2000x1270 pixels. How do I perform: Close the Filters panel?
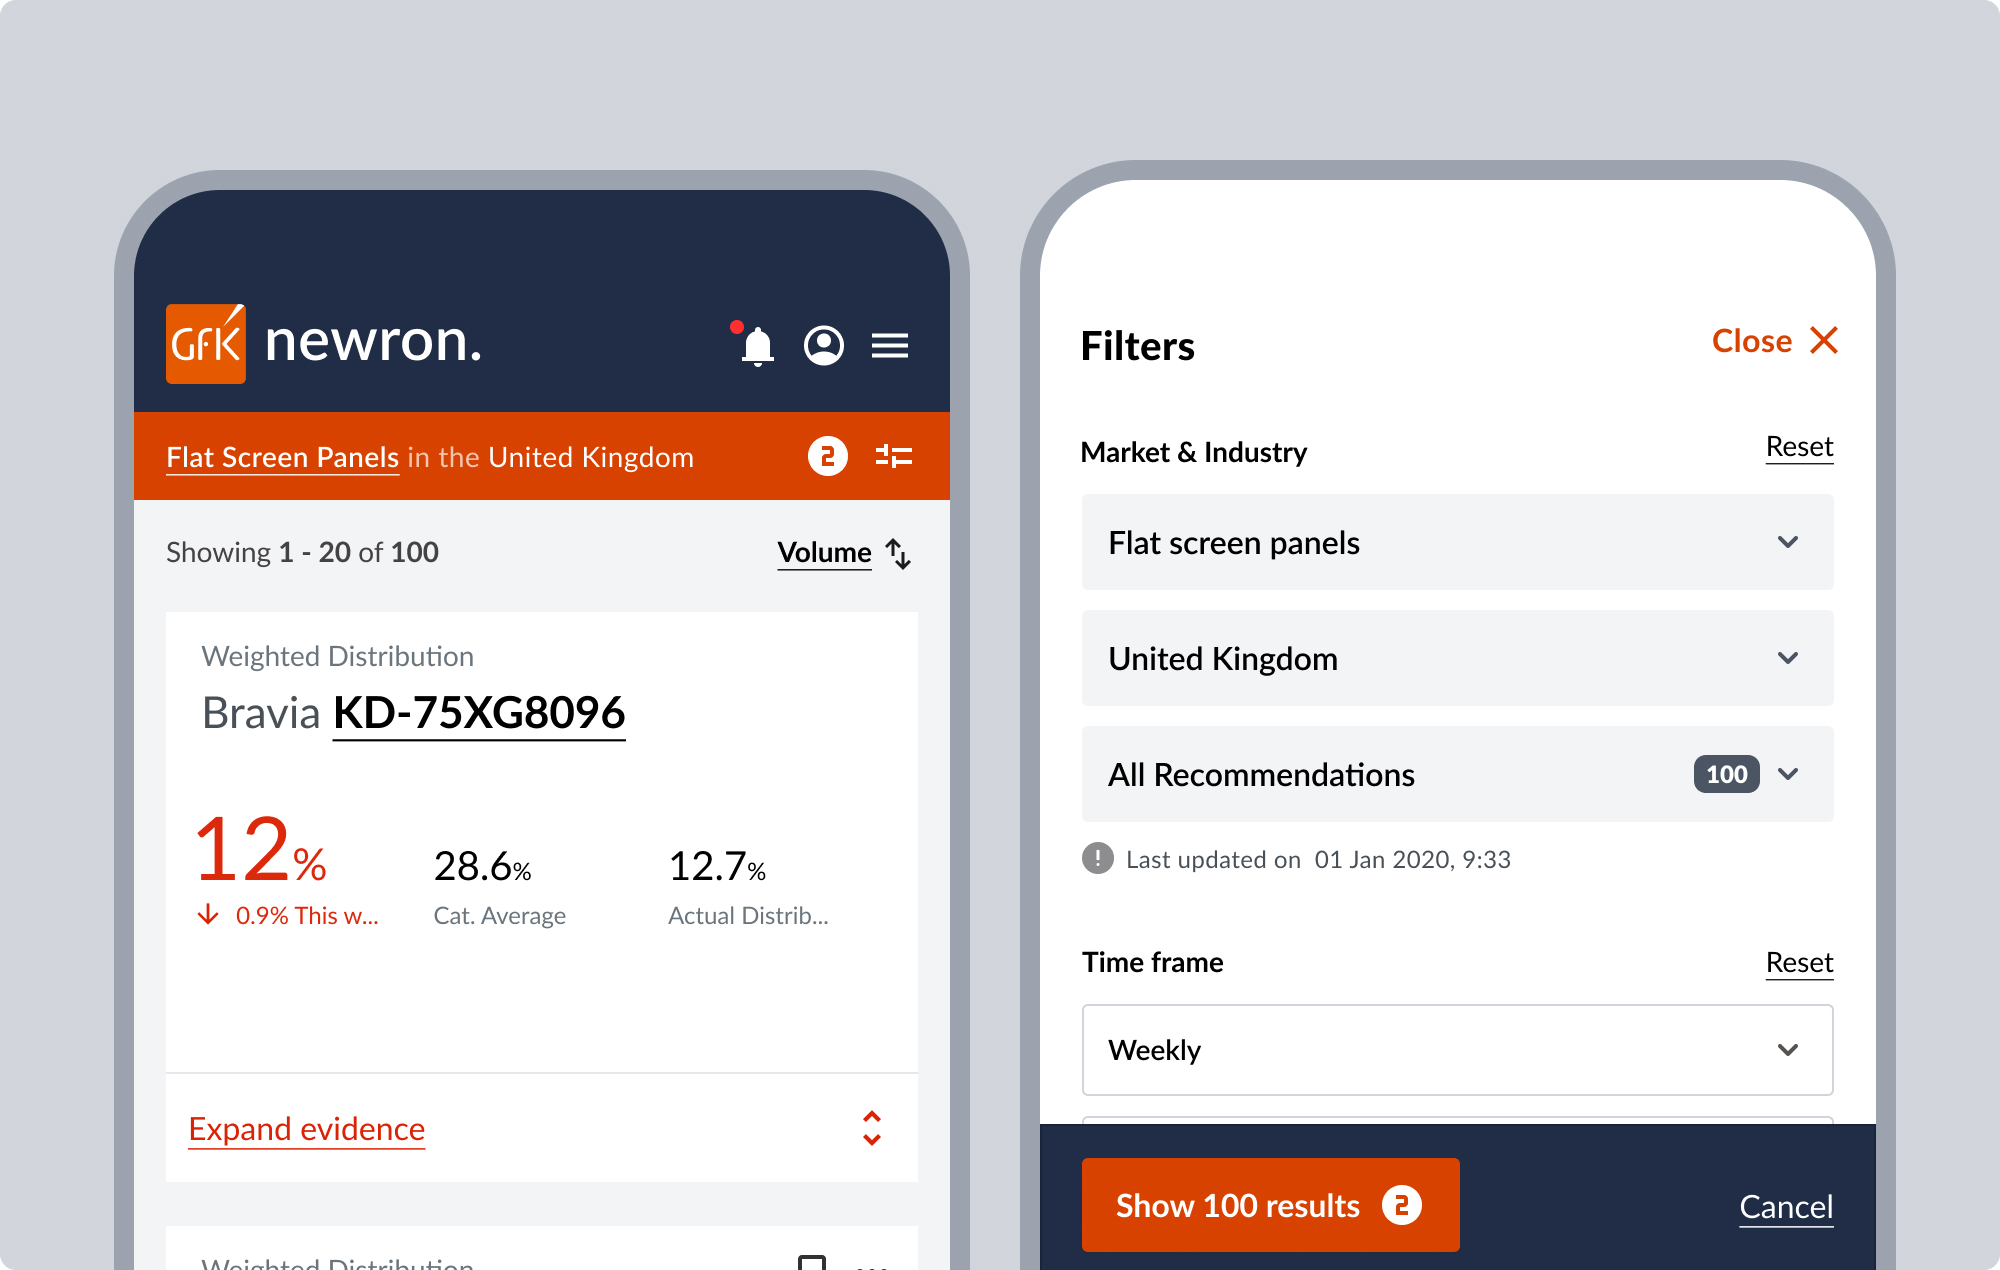tap(1774, 341)
